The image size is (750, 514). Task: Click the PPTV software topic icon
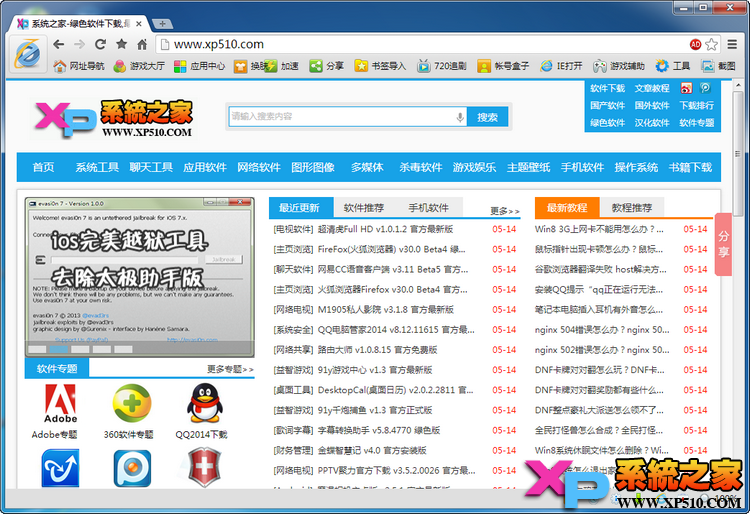pos(132,468)
